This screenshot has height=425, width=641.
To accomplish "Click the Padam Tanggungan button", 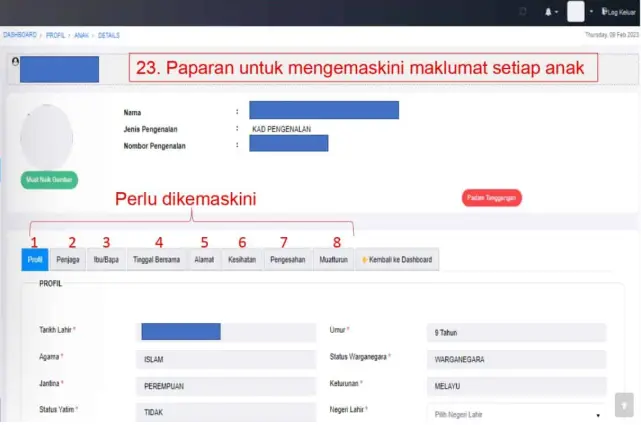I will 491,198.
